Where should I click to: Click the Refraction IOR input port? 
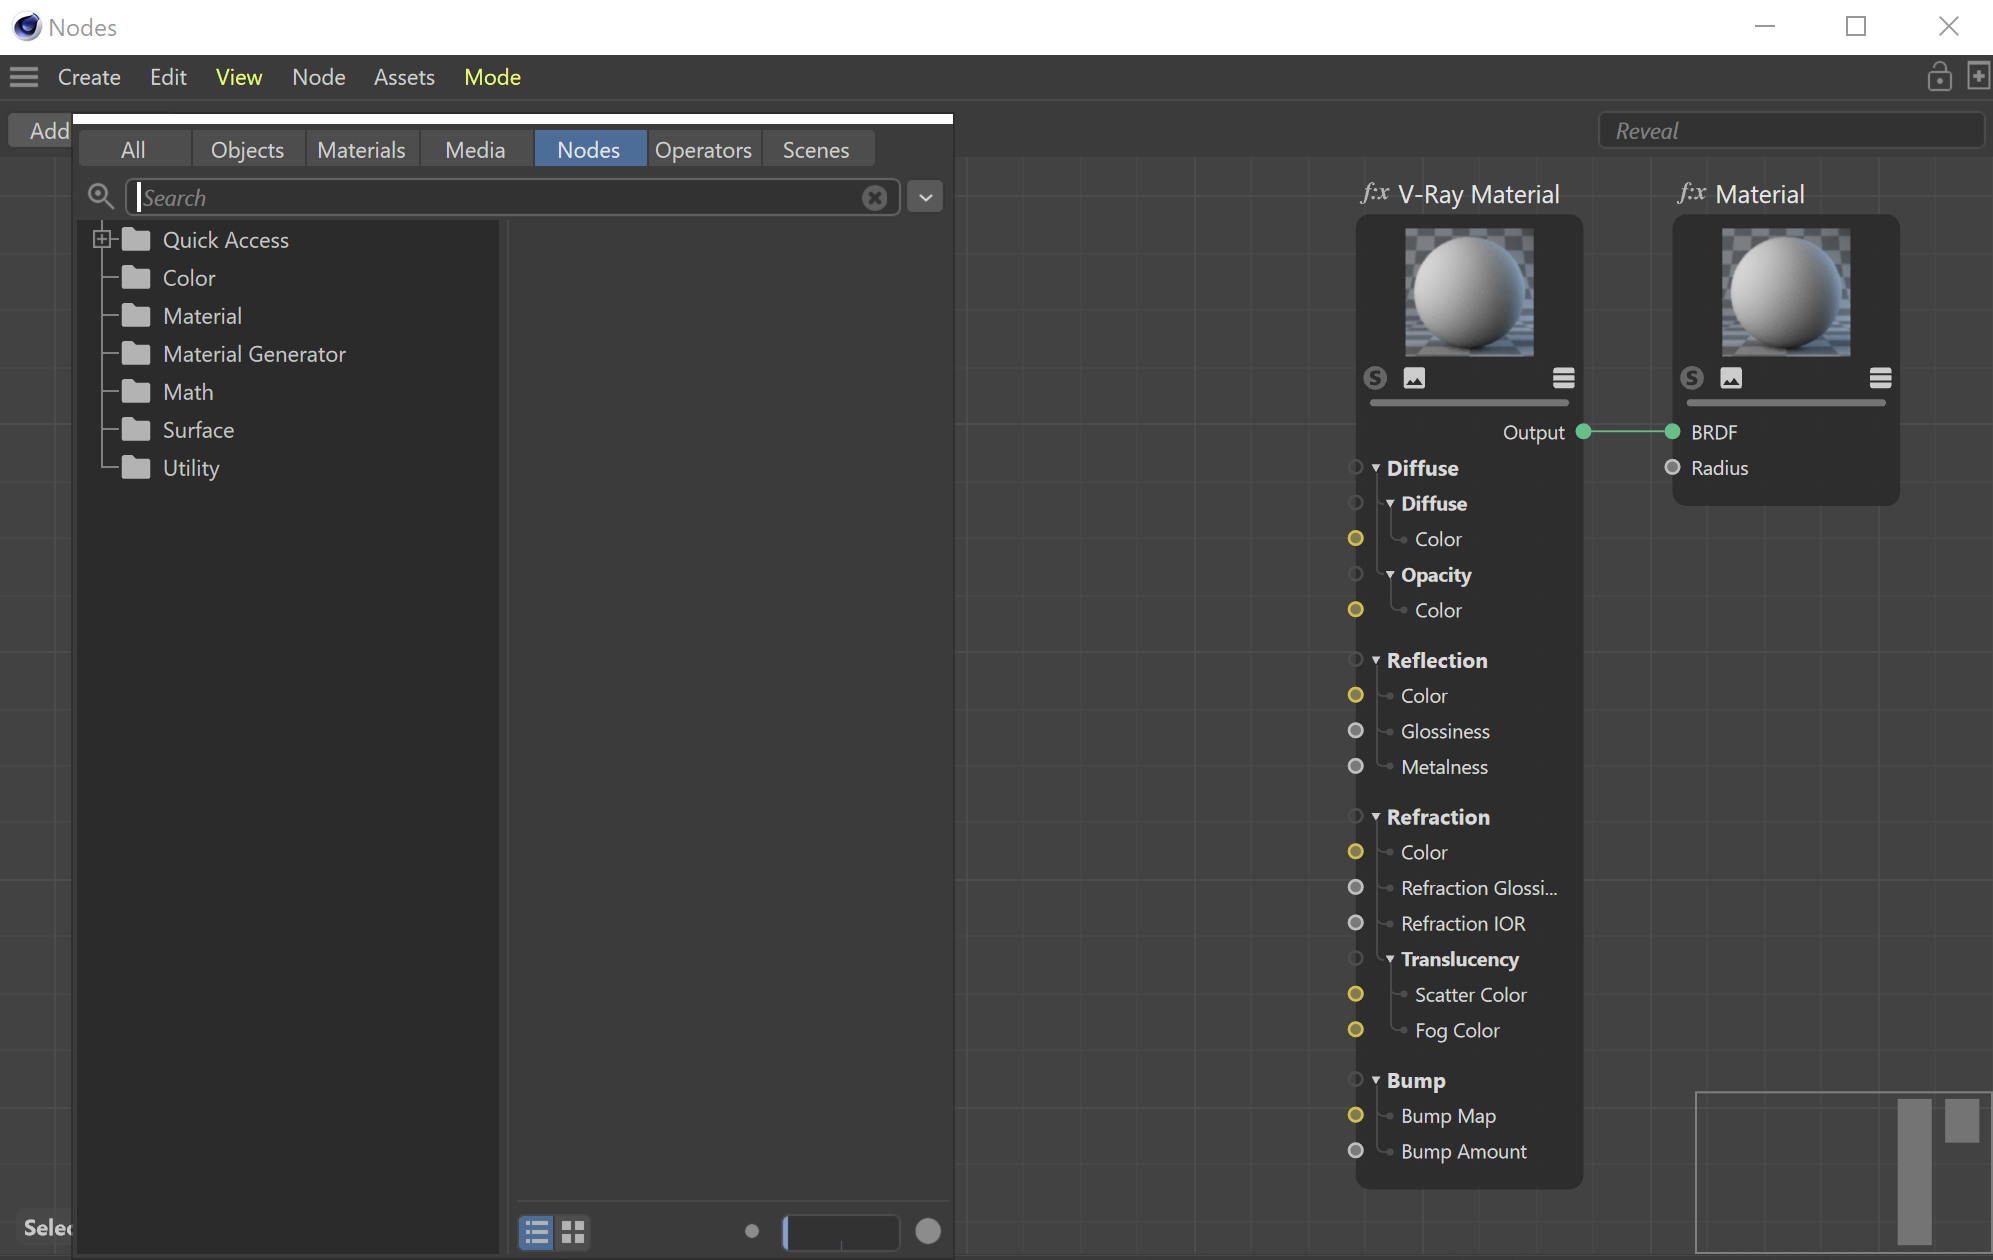coord(1355,923)
